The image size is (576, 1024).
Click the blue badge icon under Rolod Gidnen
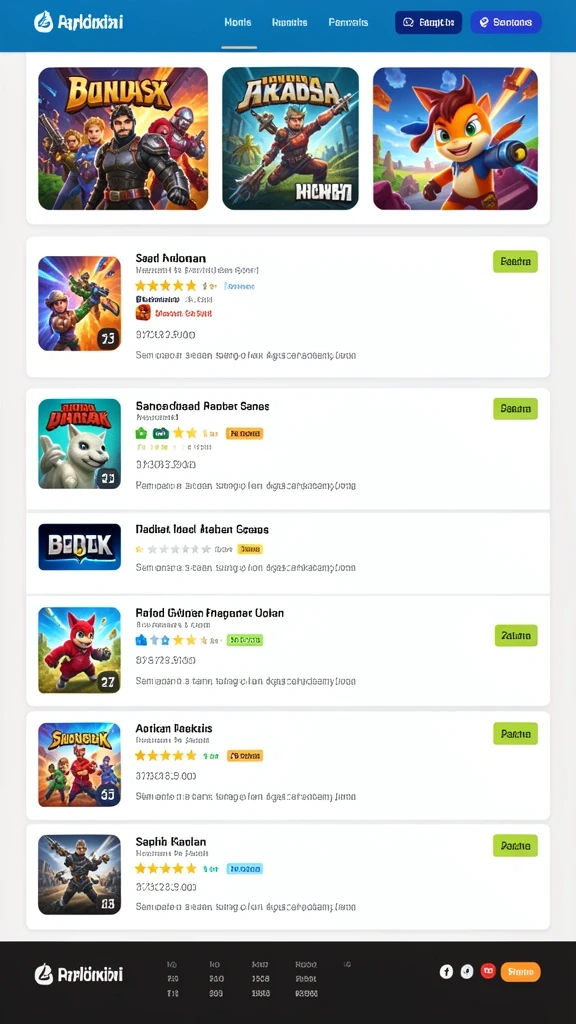click(x=141, y=640)
